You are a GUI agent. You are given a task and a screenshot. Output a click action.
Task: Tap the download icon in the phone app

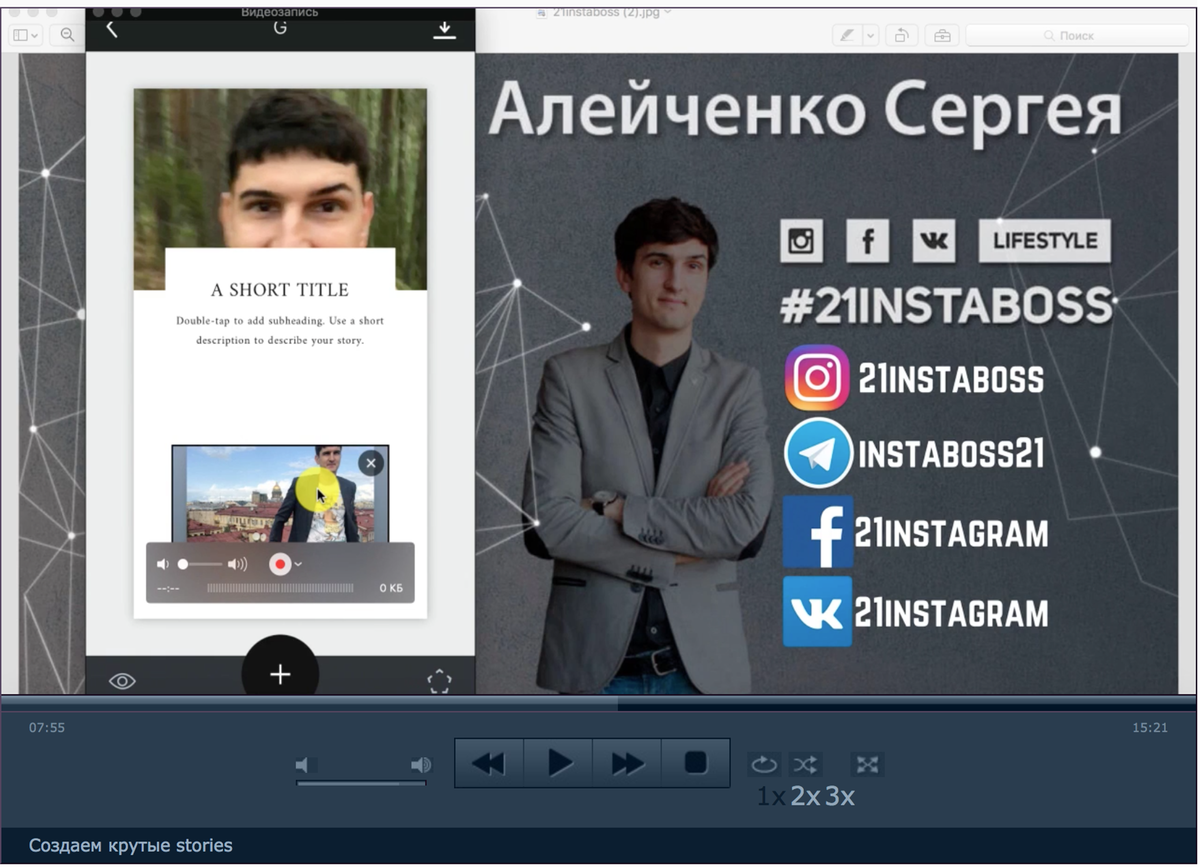click(x=444, y=30)
